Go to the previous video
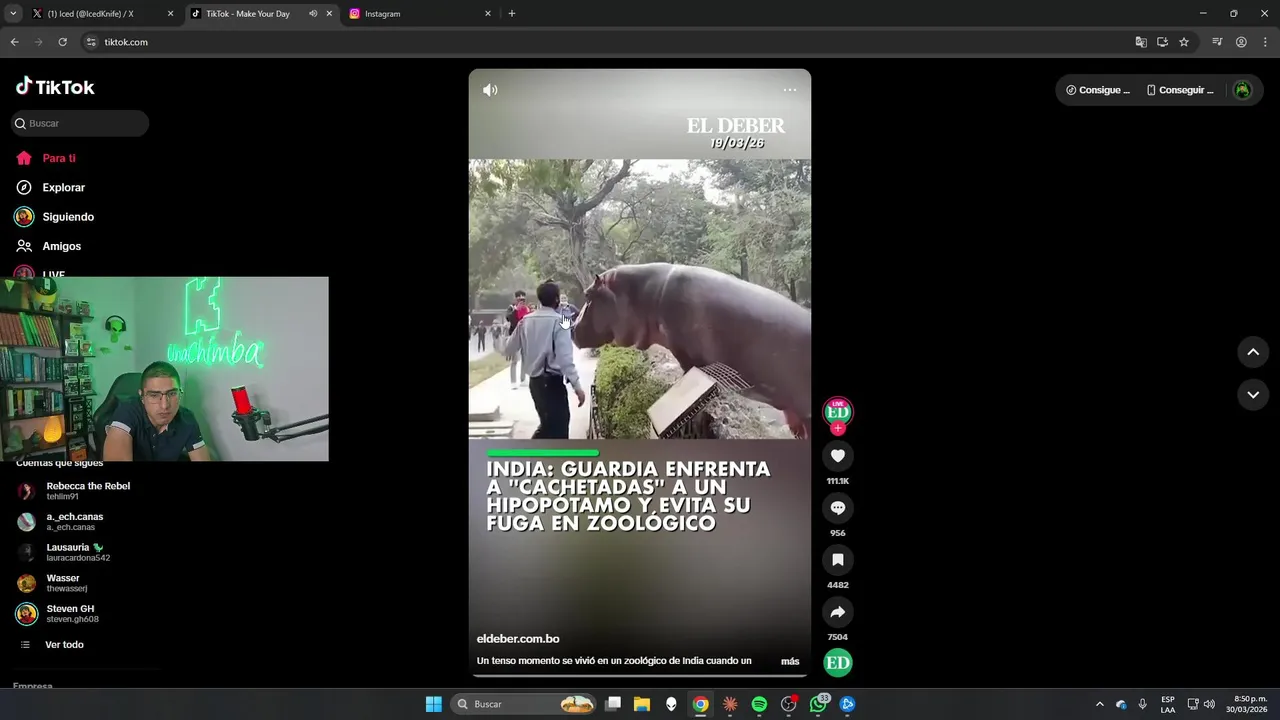1280x720 pixels. coord(1253,352)
